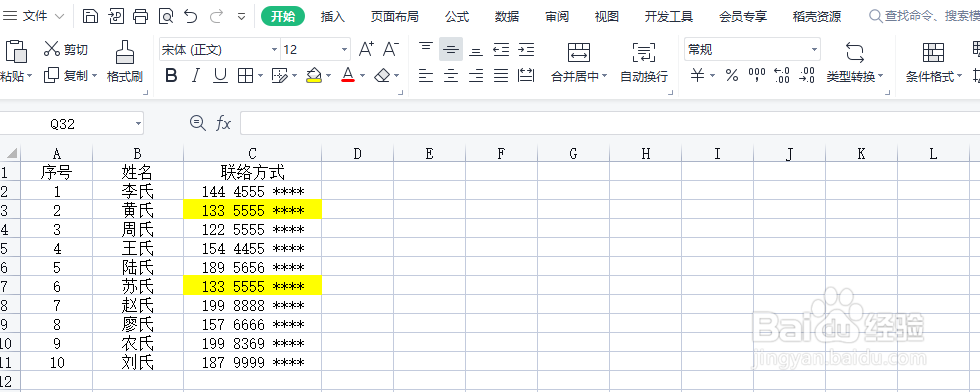
Task: Click Type Conversion (类型转换) button
Action: click(x=854, y=63)
